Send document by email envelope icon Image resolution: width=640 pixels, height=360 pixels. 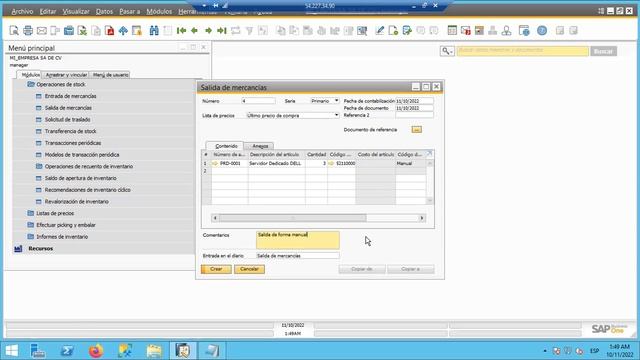click(x=42, y=31)
